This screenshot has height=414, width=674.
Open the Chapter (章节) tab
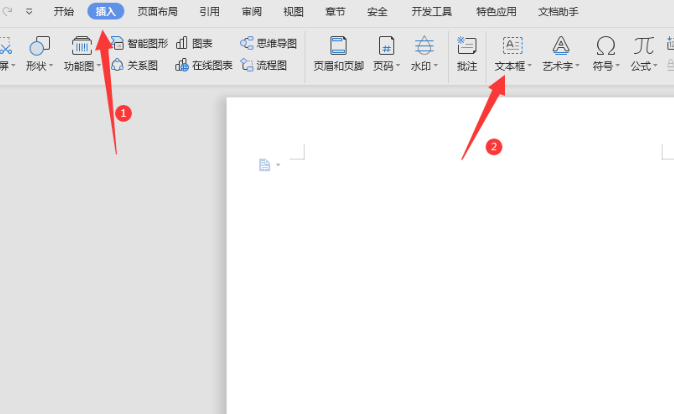(335, 12)
